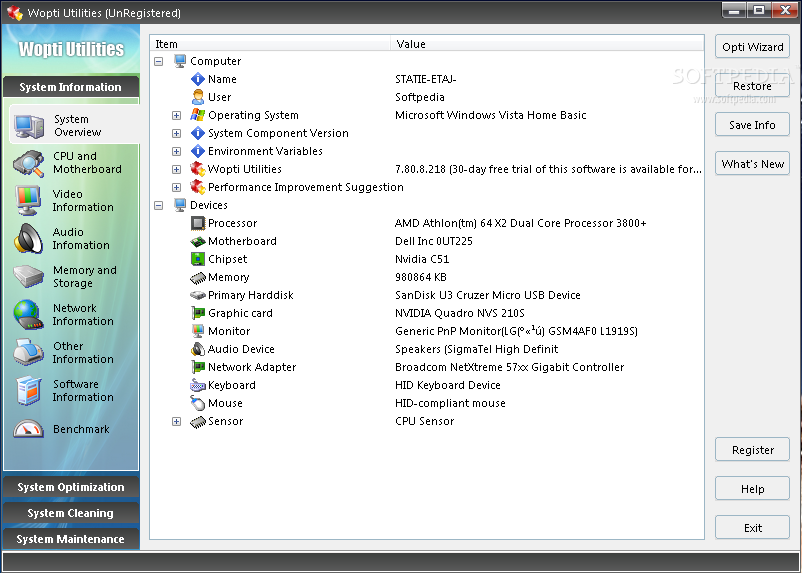Open Memory and Storage drive icon
Screen dimensions: 802x573
click(x=28, y=277)
